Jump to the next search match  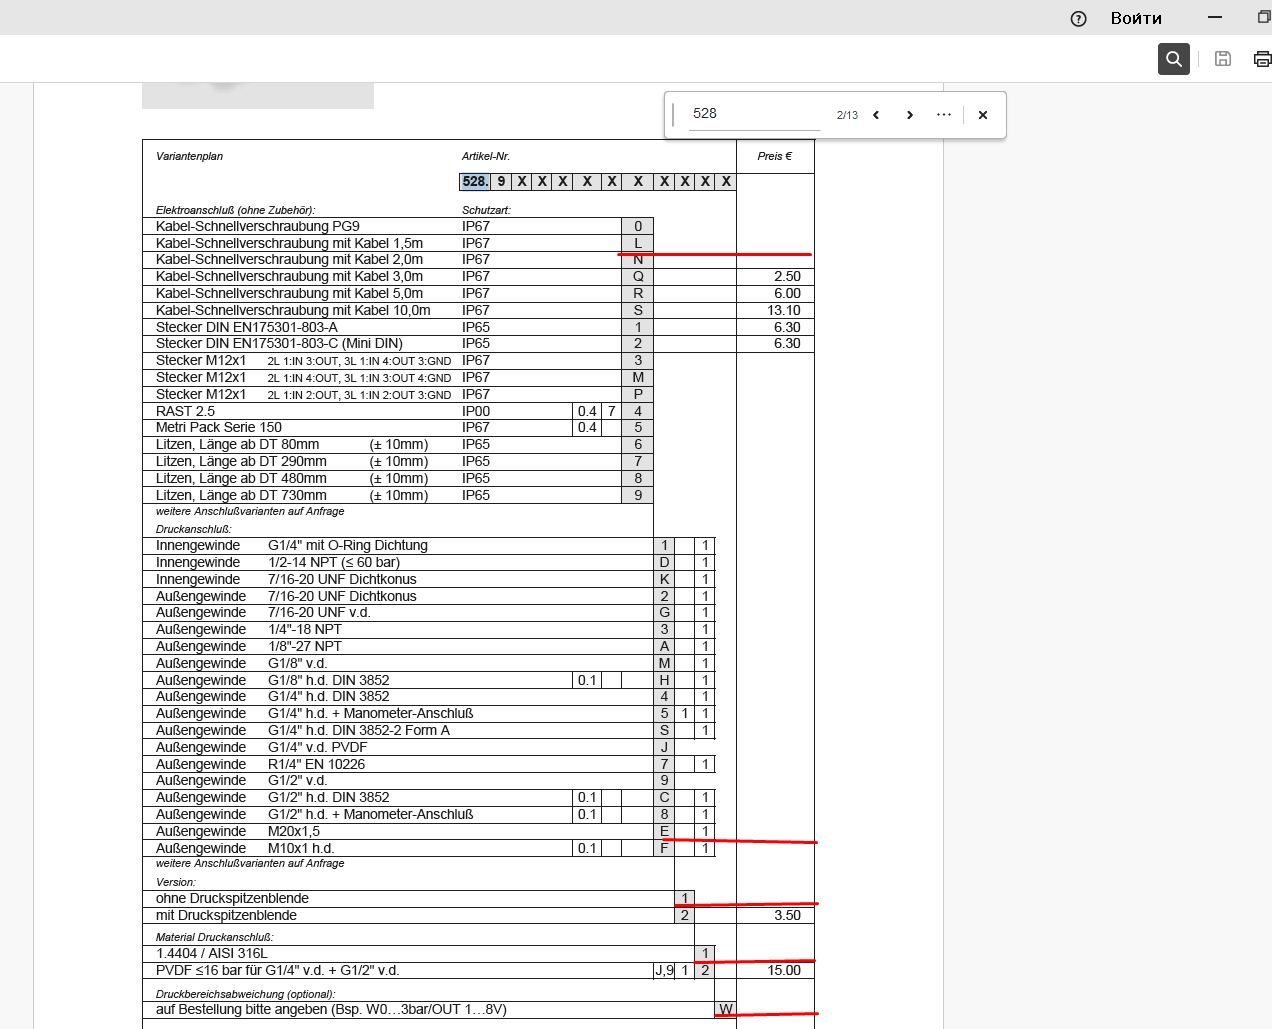point(910,115)
